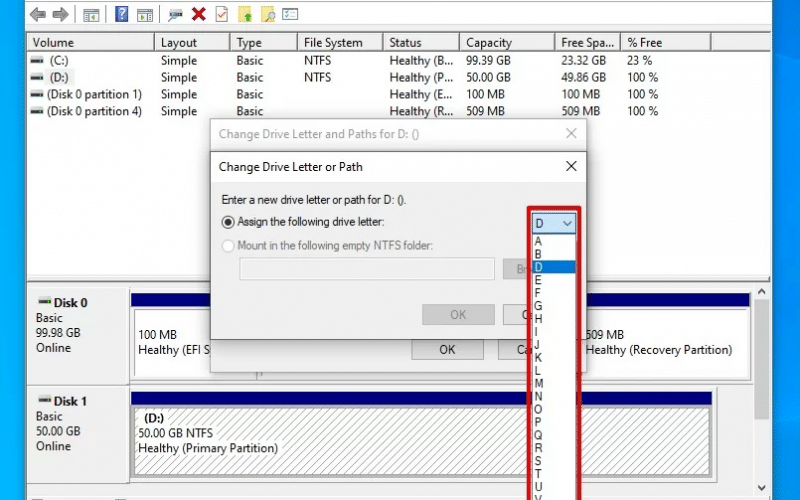Click the Back arrow toolbar icon
Image resolution: width=800 pixels, height=500 pixels.
37,14
